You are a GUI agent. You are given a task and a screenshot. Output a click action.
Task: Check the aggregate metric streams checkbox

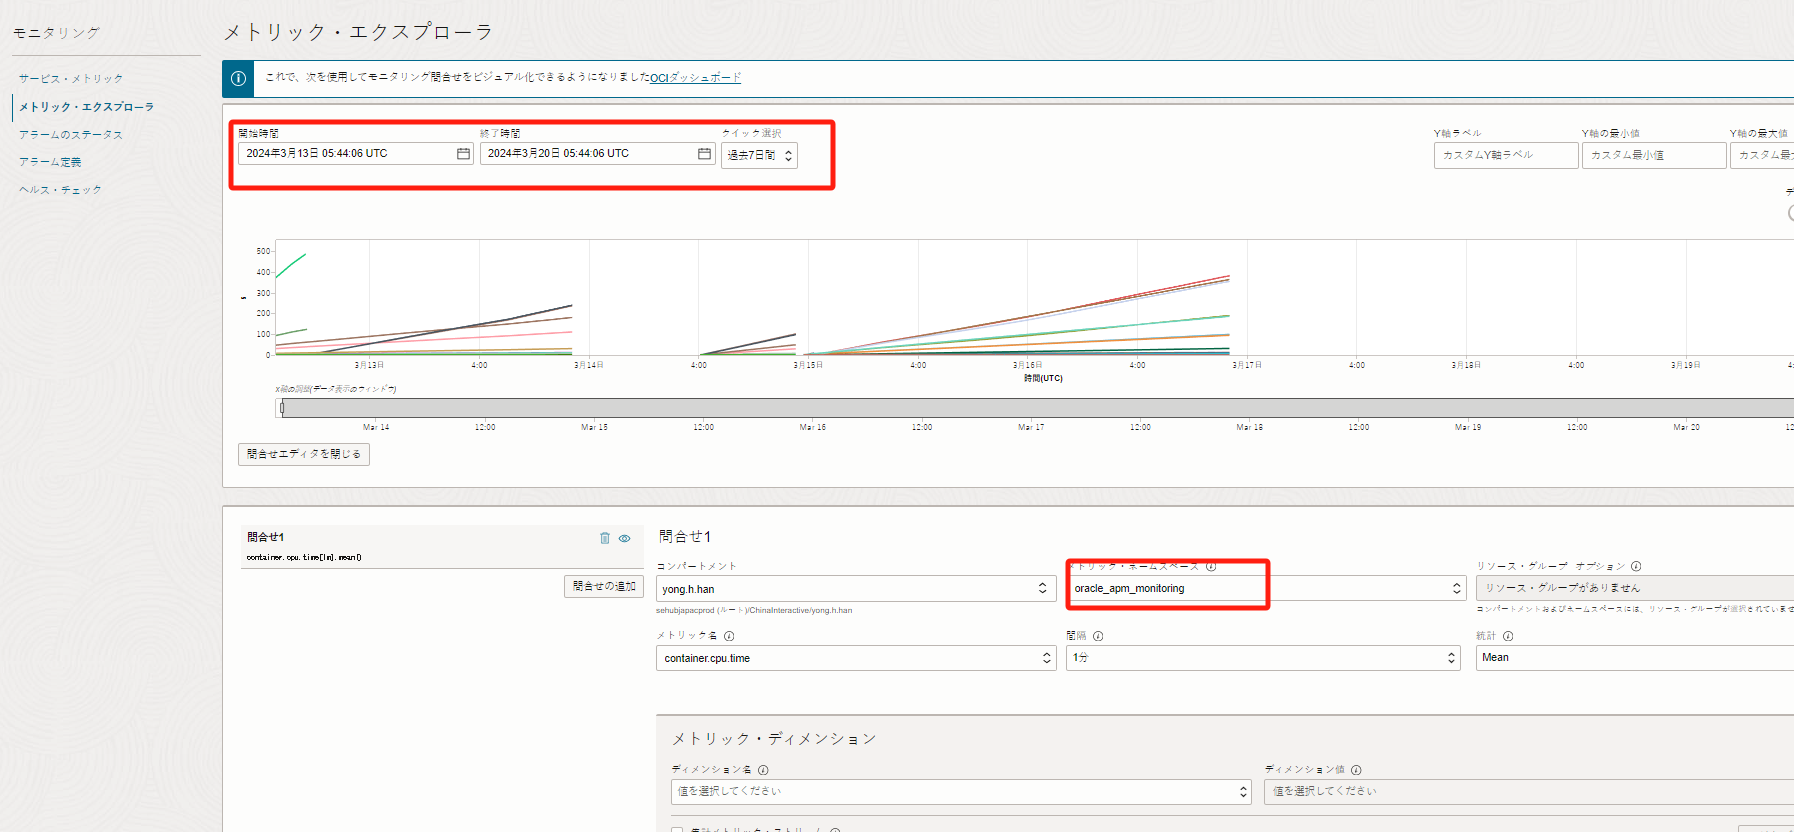tap(677, 829)
